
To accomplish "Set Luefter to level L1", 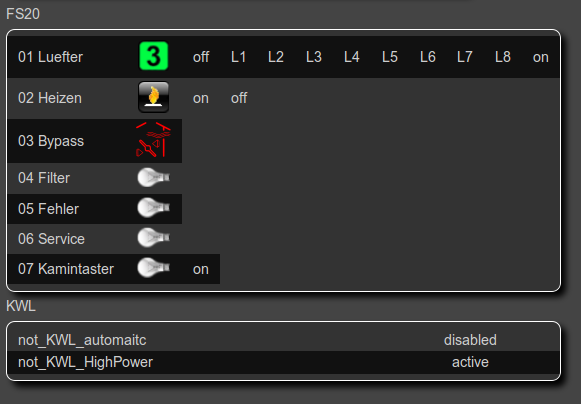I will point(238,57).
